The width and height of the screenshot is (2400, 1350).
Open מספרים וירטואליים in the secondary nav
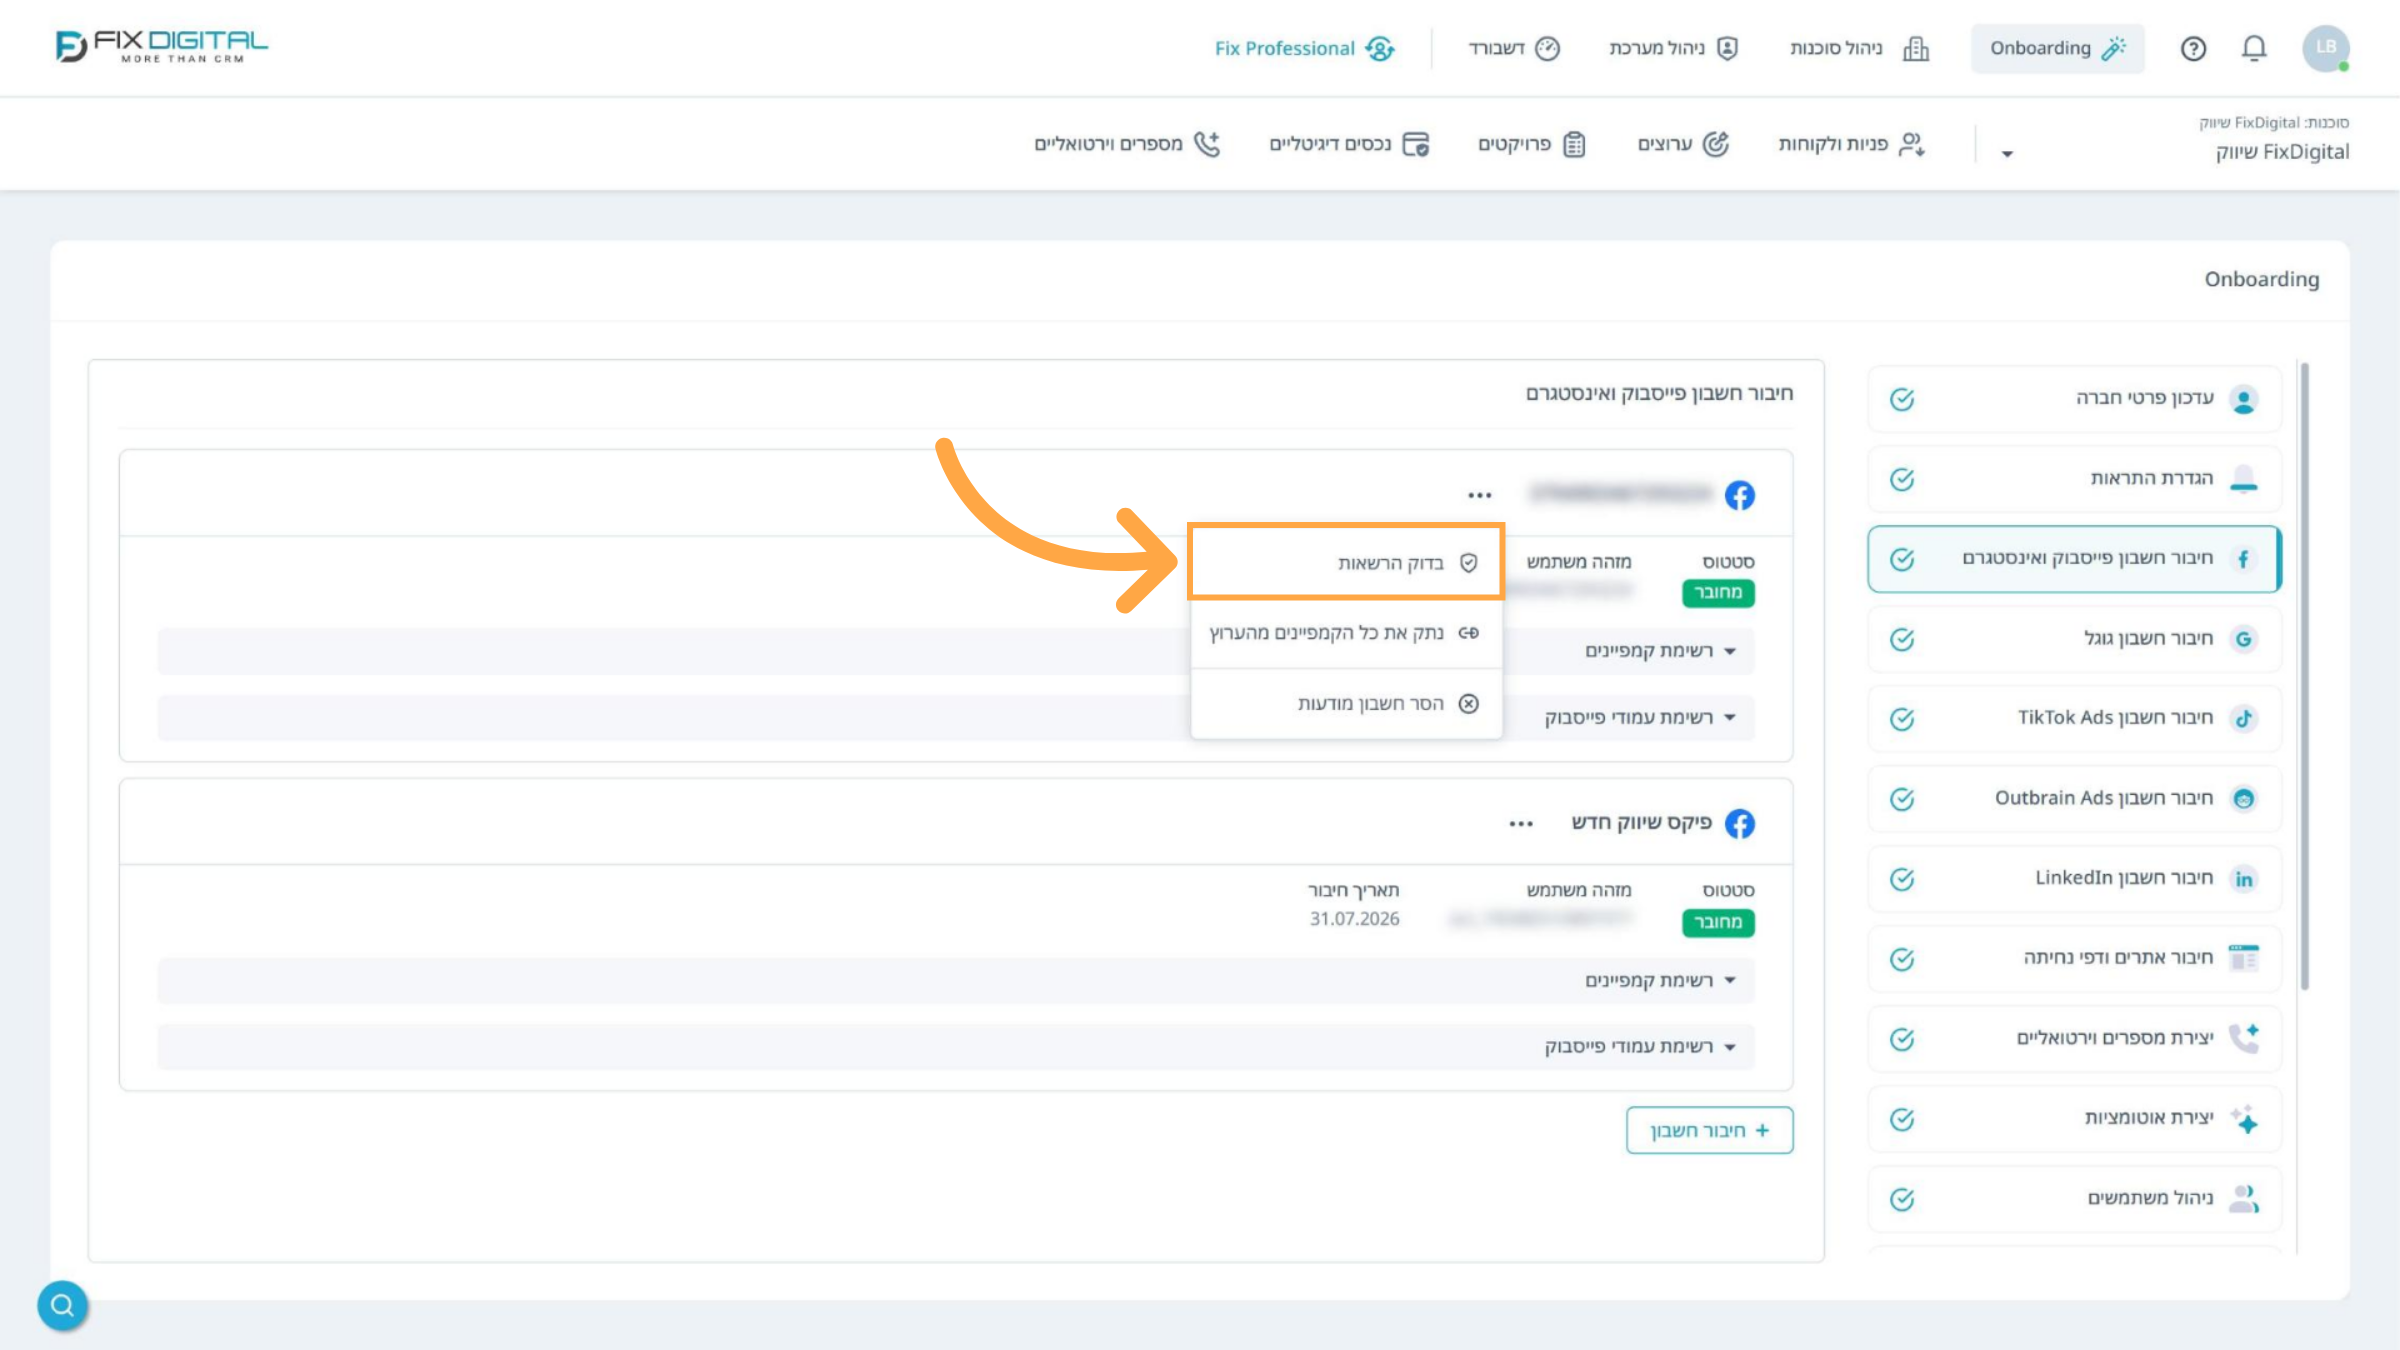coord(1128,144)
